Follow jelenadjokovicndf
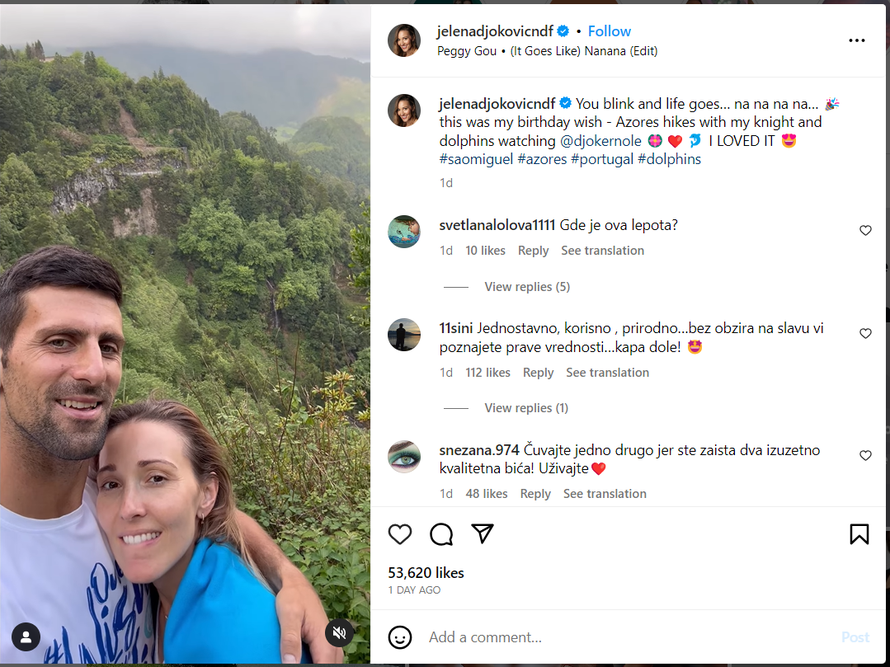The width and height of the screenshot is (890, 667). (609, 31)
